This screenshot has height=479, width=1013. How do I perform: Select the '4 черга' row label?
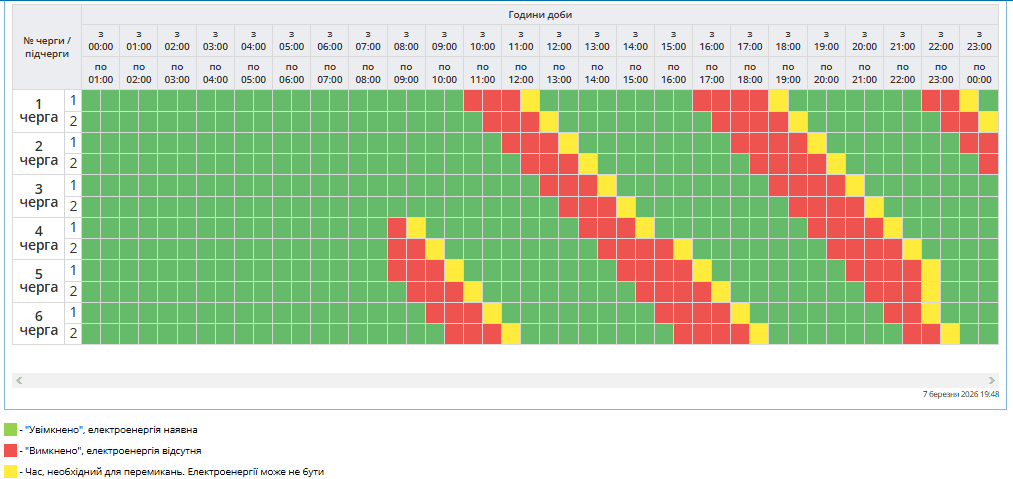[x=39, y=238]
